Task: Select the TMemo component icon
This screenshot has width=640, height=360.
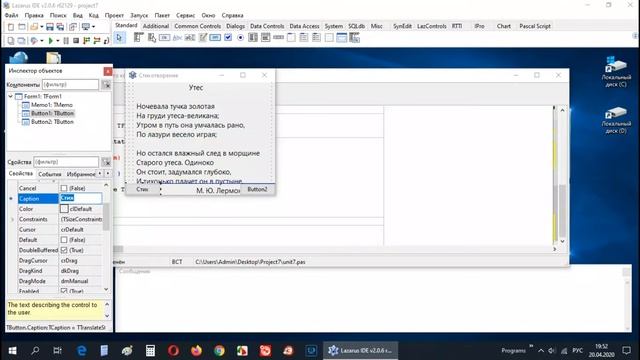Action: pos(202,38)
